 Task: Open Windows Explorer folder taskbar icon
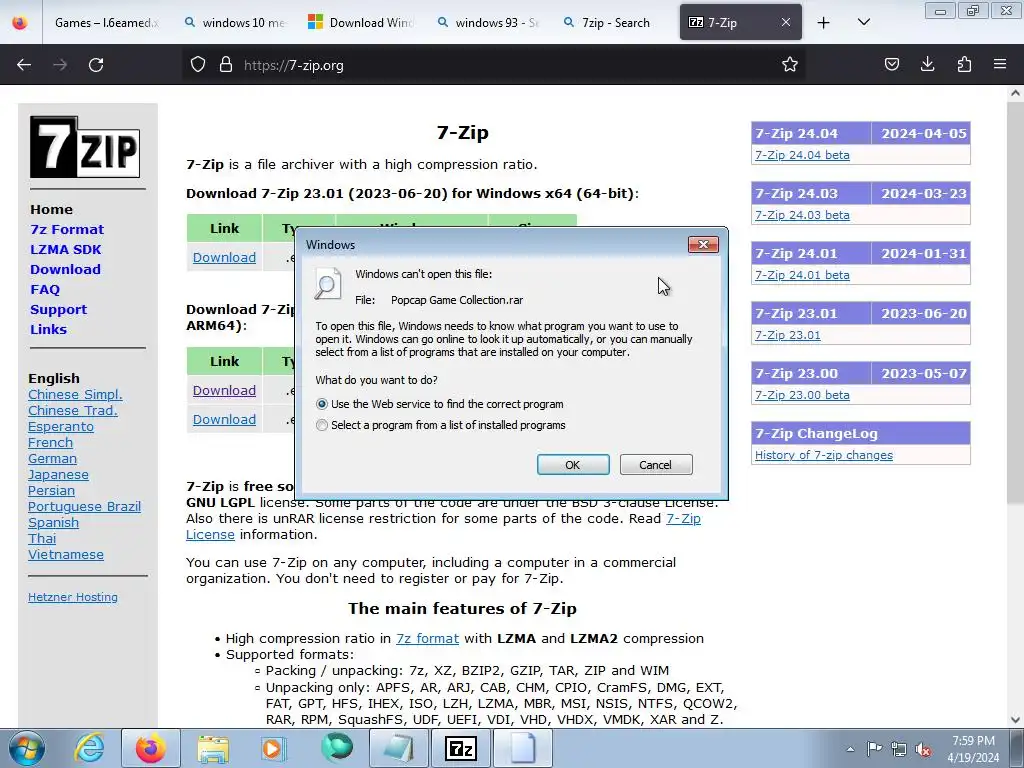[x=213, y=749]
